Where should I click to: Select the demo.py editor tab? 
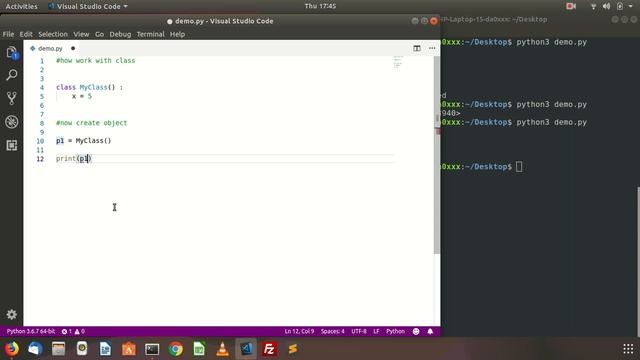[50, 48]
